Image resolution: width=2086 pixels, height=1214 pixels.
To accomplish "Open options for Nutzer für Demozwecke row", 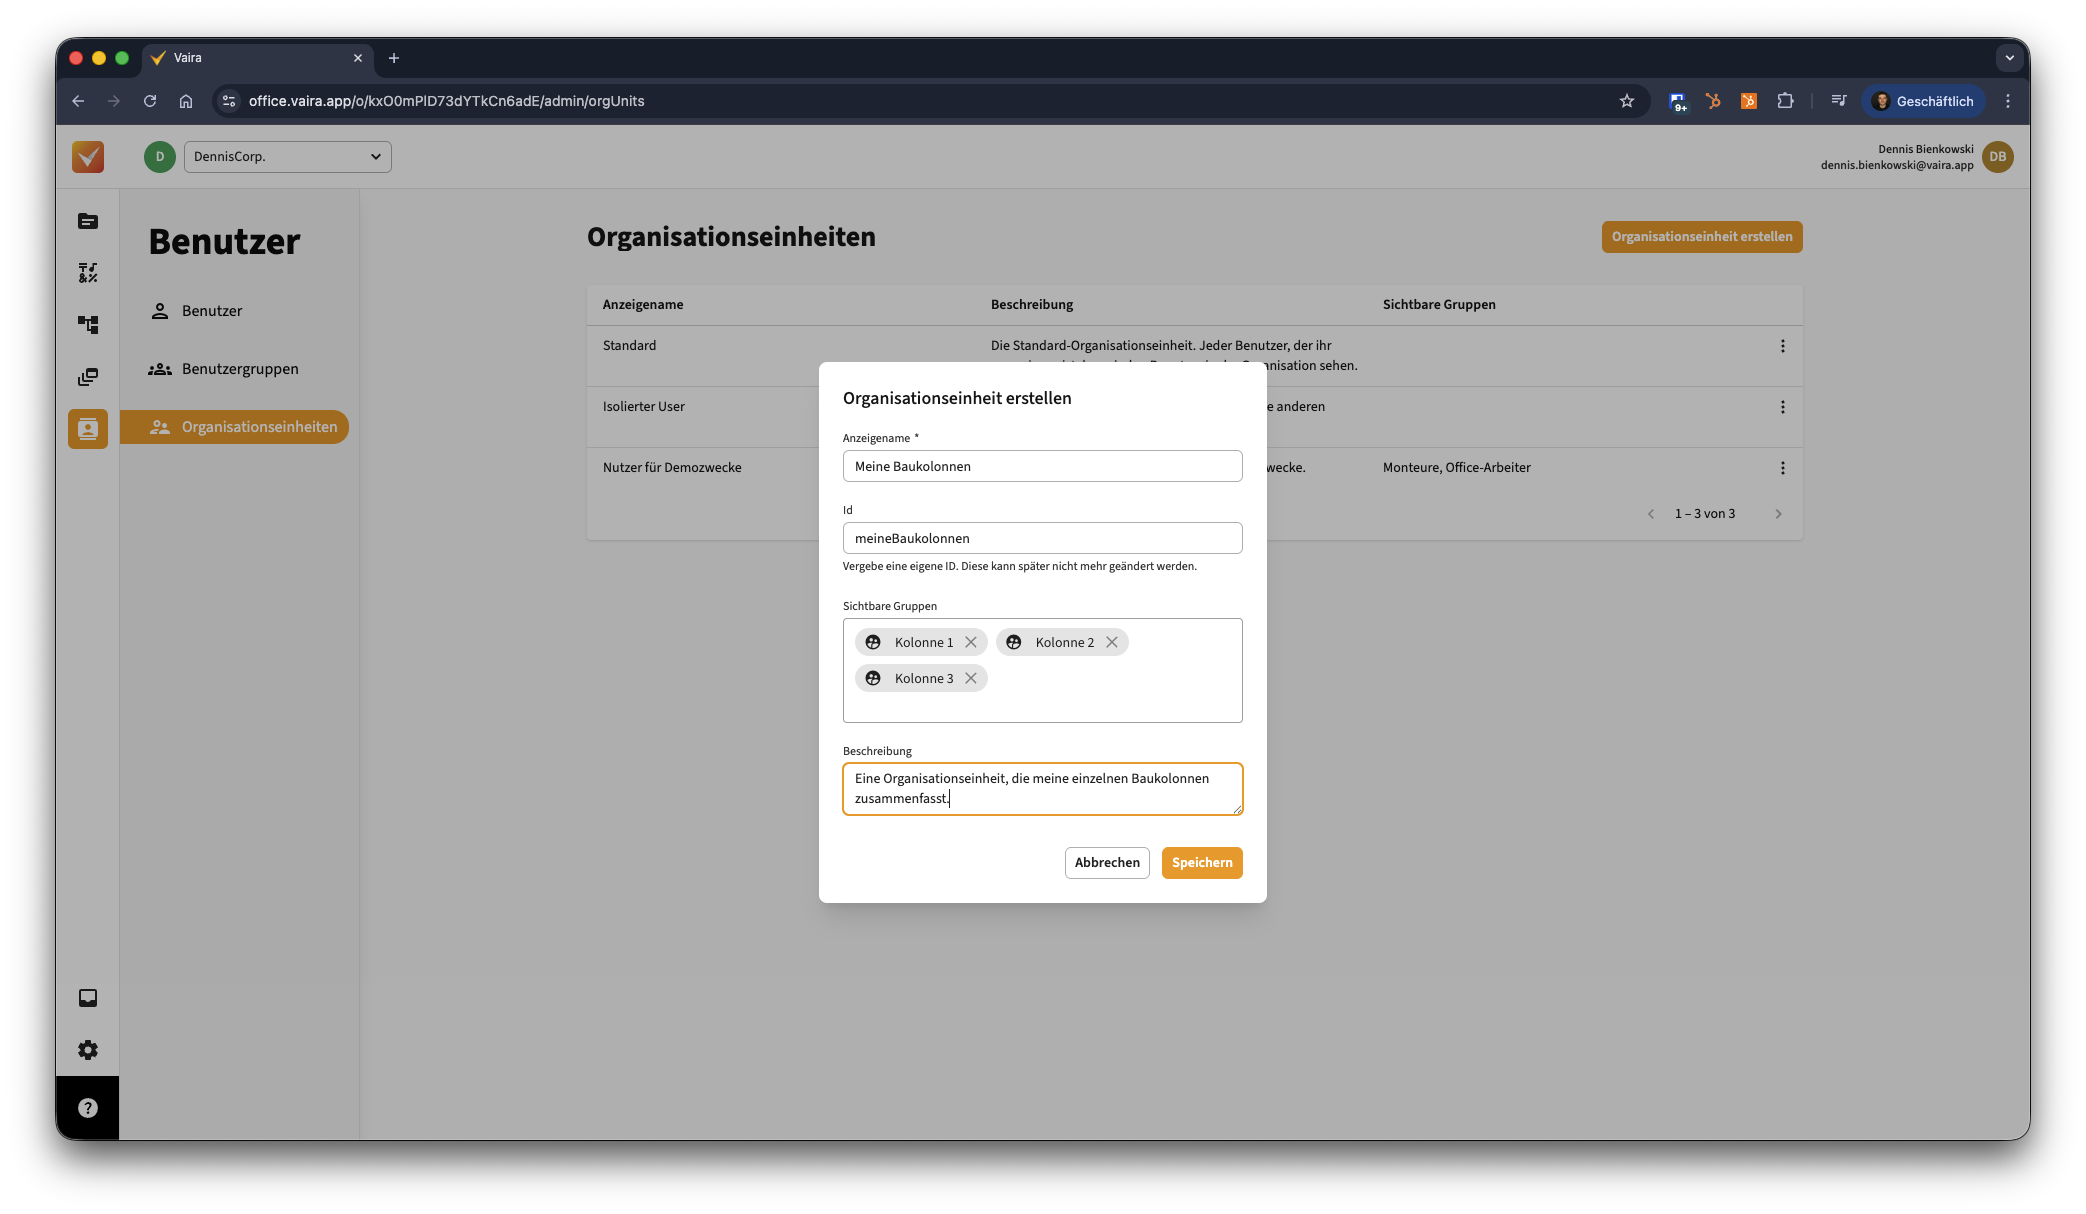I will point(1781,468).
